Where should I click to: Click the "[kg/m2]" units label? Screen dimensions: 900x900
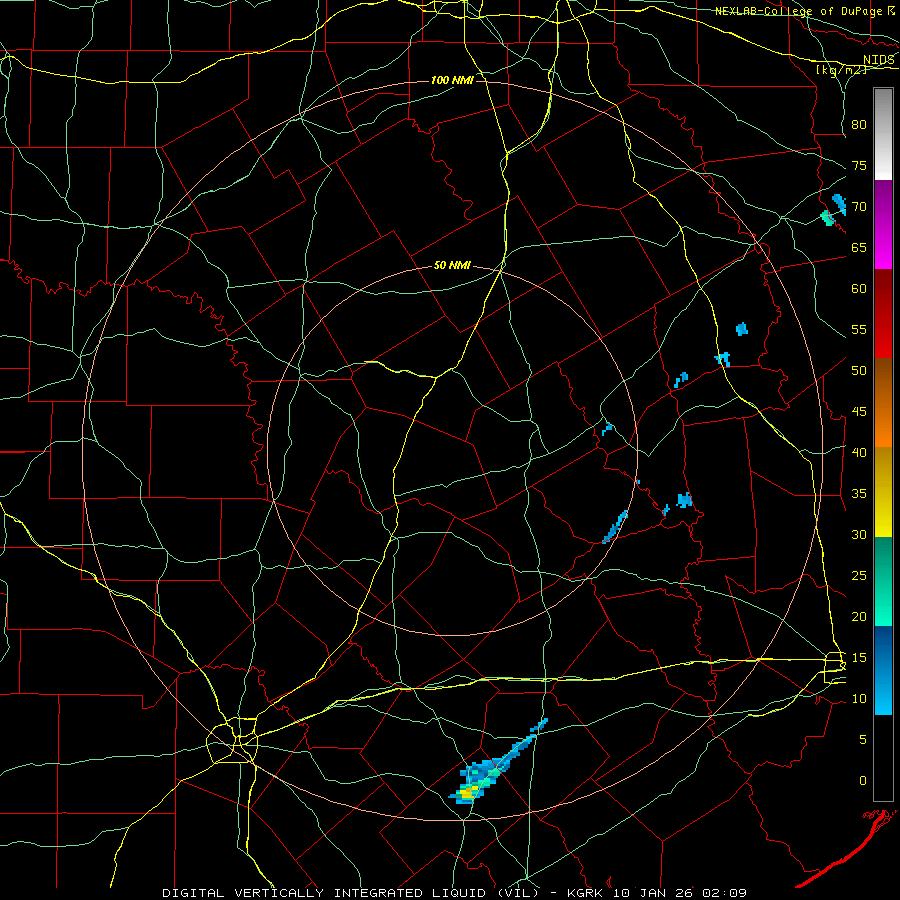(x=841, y=70)
